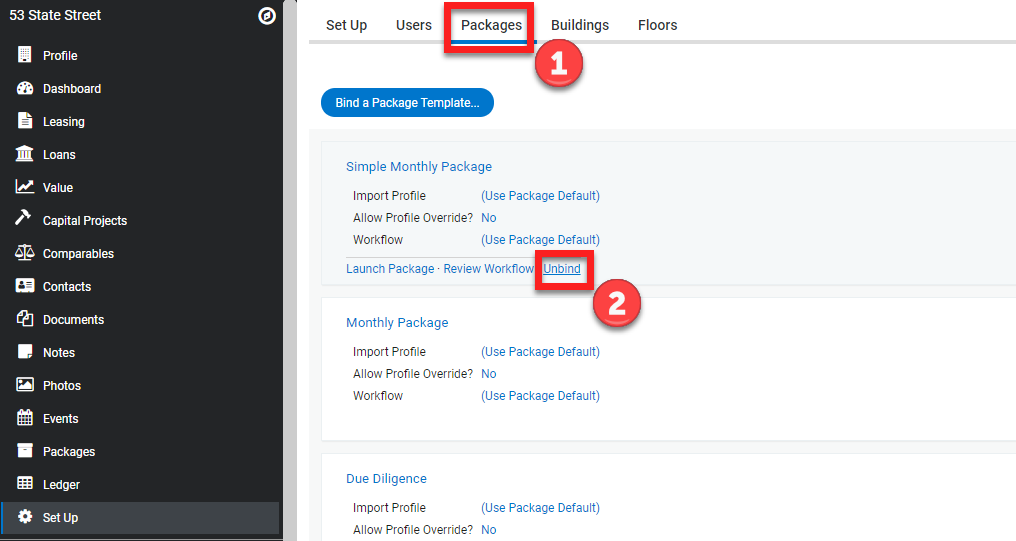Image resolution: width=1016 pixels, height=541 pixels.
Task: Switch to the Set Up tab
Action: (346, 25)
